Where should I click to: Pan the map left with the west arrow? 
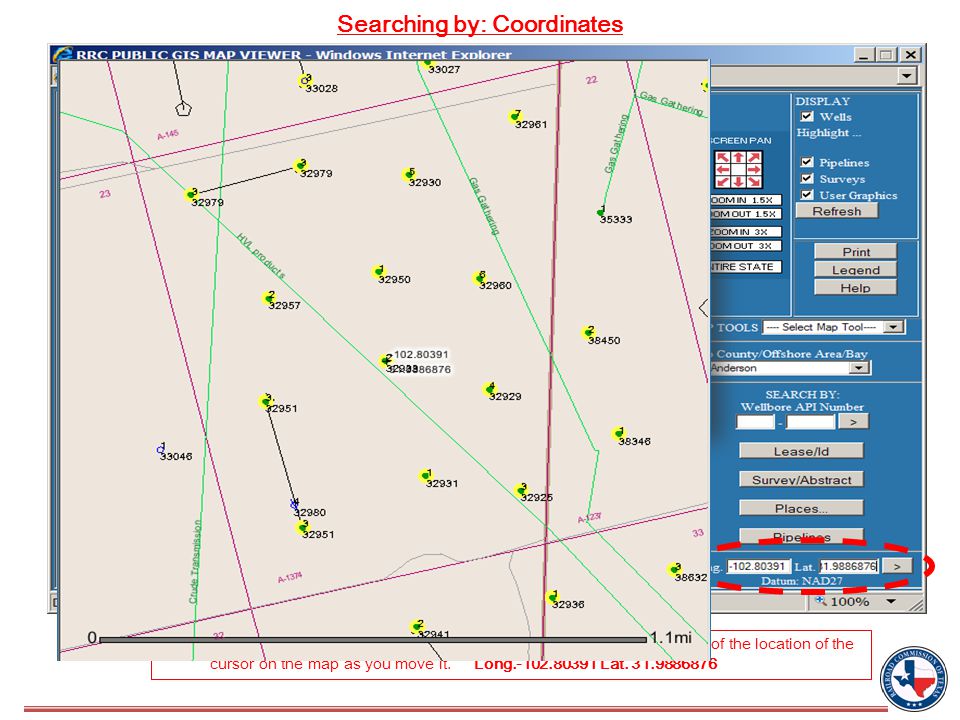coord(723,170)
